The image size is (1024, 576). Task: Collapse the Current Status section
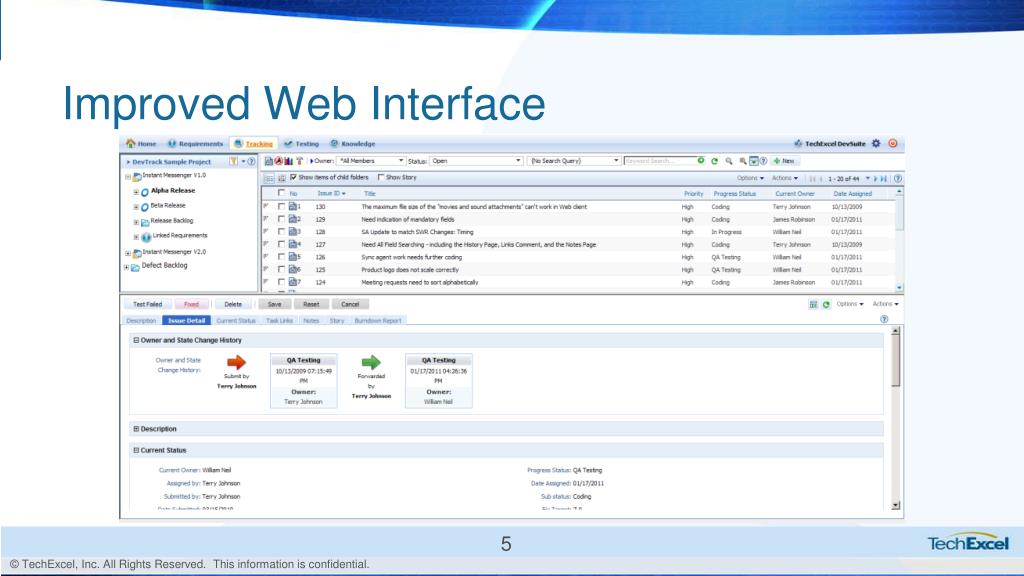click(x=136, y=450)
